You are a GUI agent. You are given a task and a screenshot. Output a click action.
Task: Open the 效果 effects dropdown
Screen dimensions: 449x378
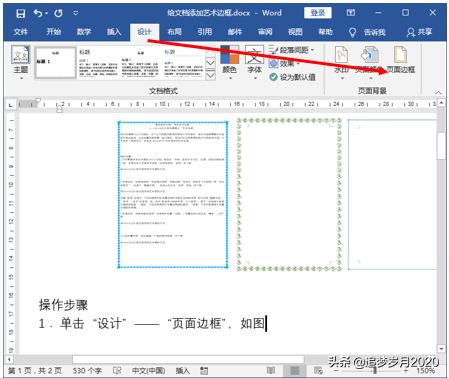coord(284,63)
